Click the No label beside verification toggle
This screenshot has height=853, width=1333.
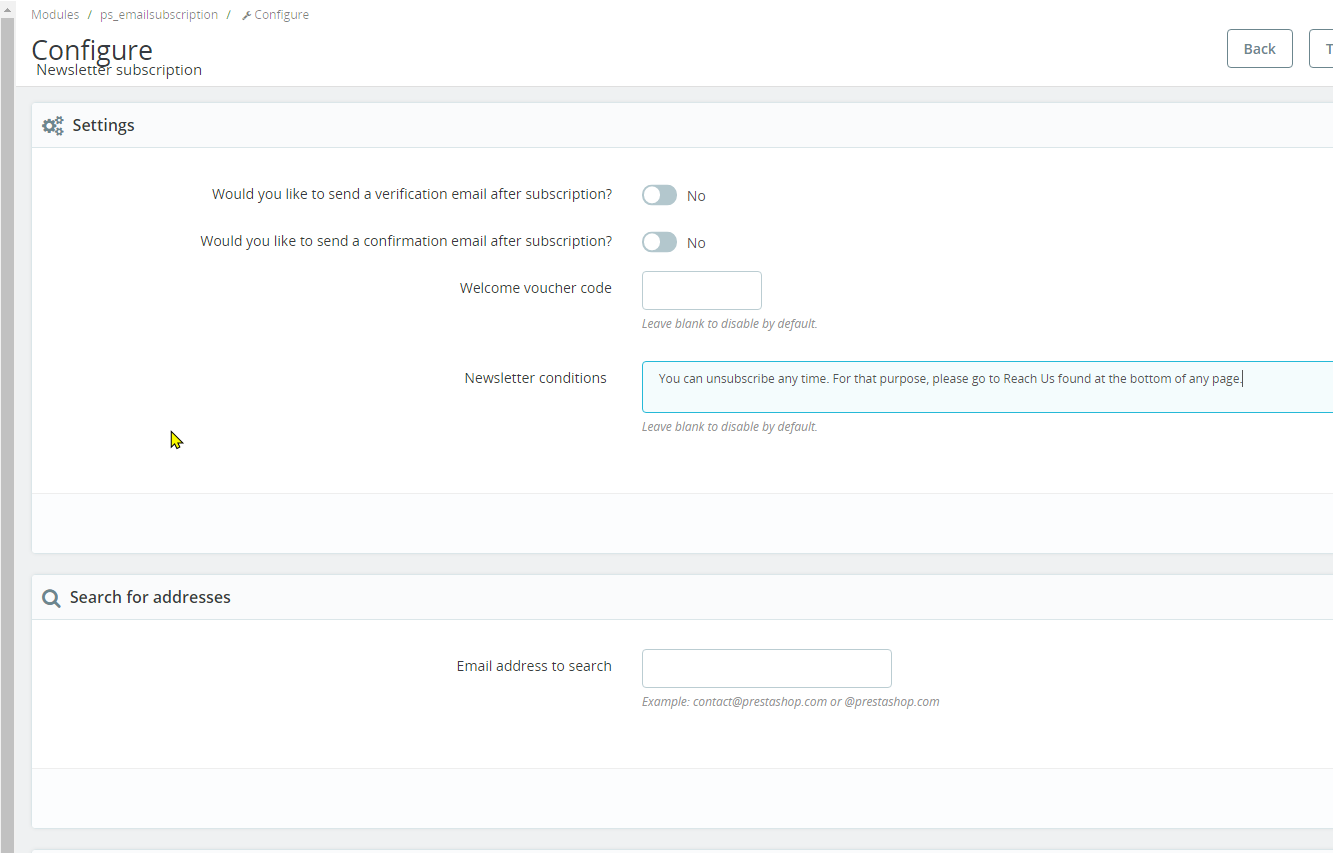[x=696, y=196]
